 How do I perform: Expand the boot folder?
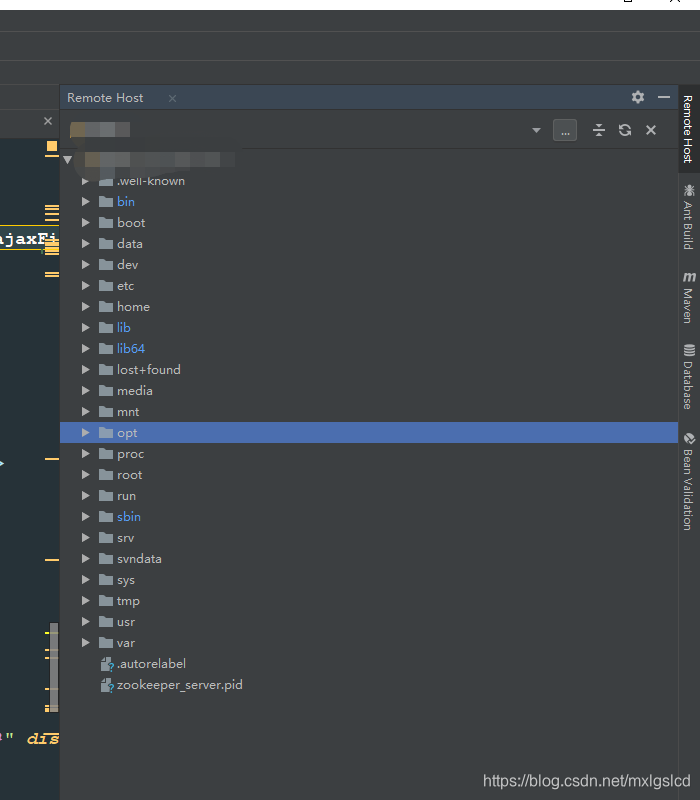(x=86, y=223)
